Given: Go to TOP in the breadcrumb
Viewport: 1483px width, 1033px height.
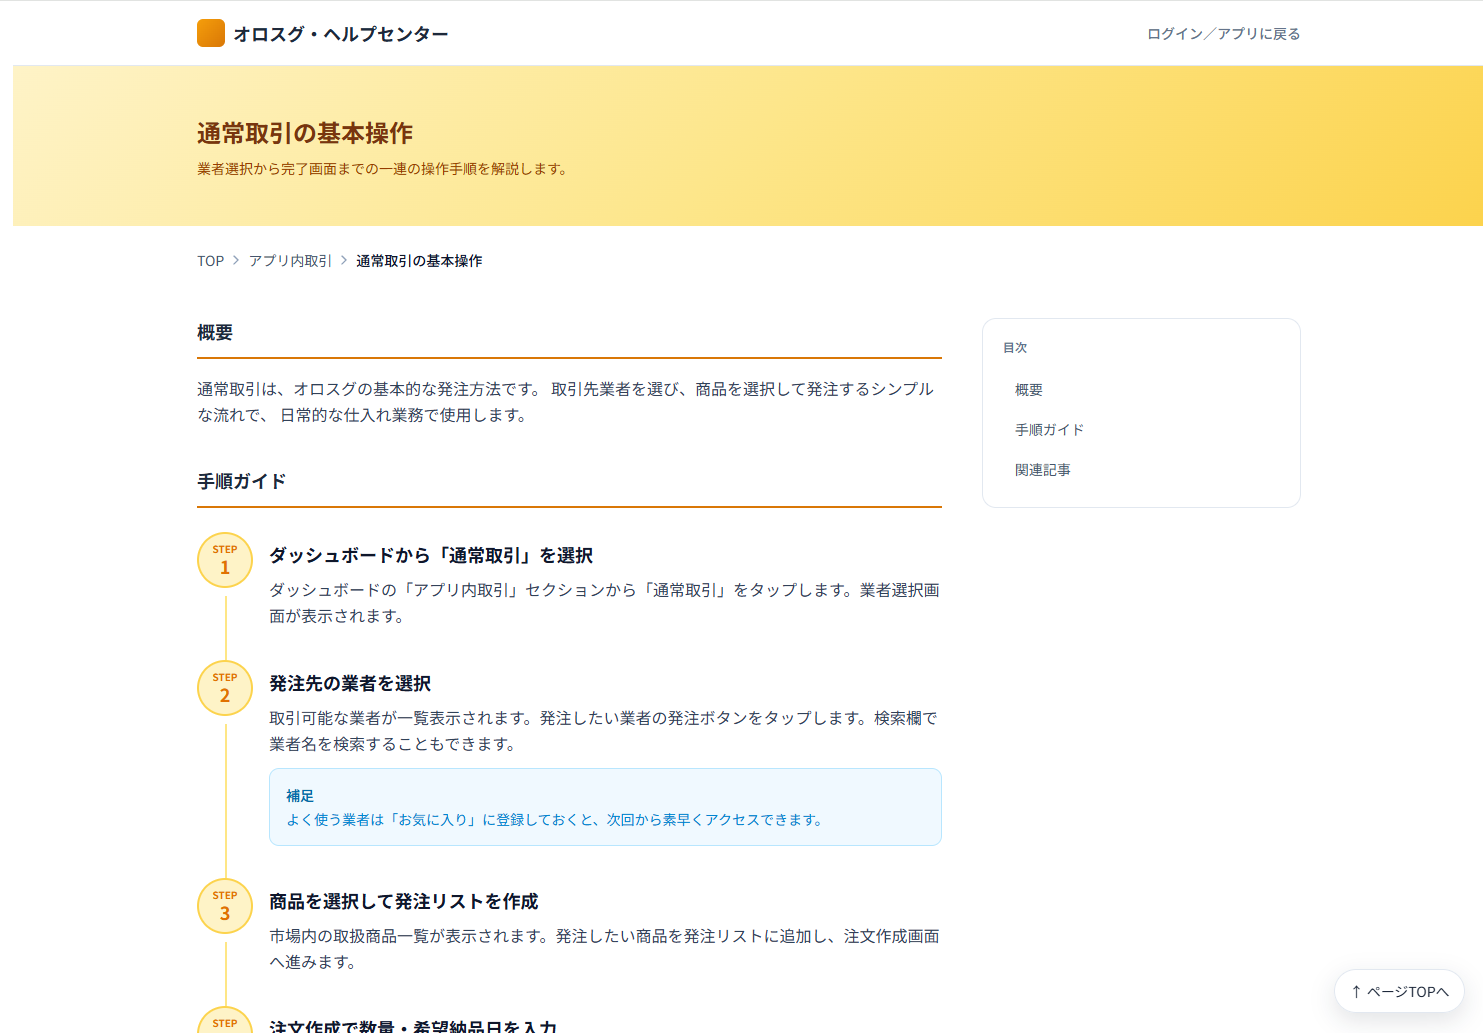Looking at the screenshot, I should point(210,261).
